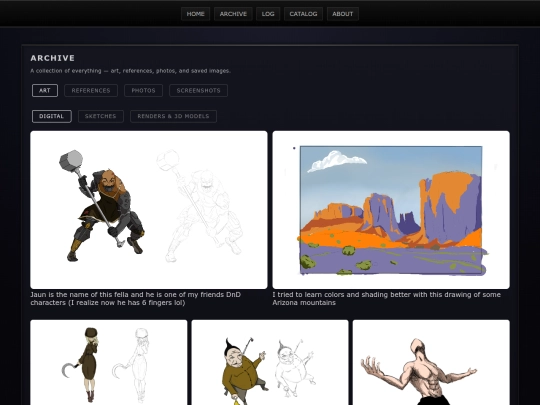Screen dimensions: 540x405
Task: Click the caption about Arizona mountains
Action: pyautogui.click(x=386, y=299)
